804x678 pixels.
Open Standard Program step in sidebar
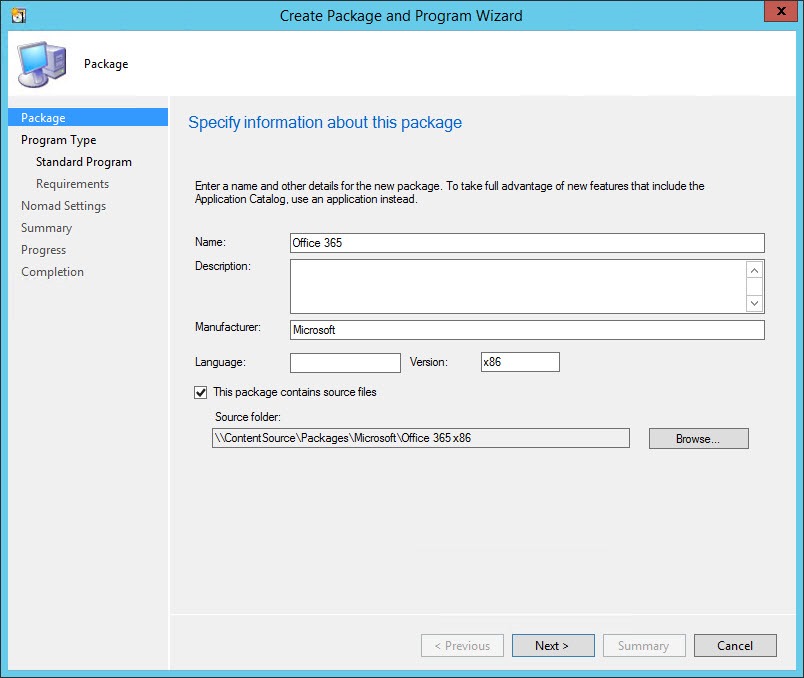[84, 162]
